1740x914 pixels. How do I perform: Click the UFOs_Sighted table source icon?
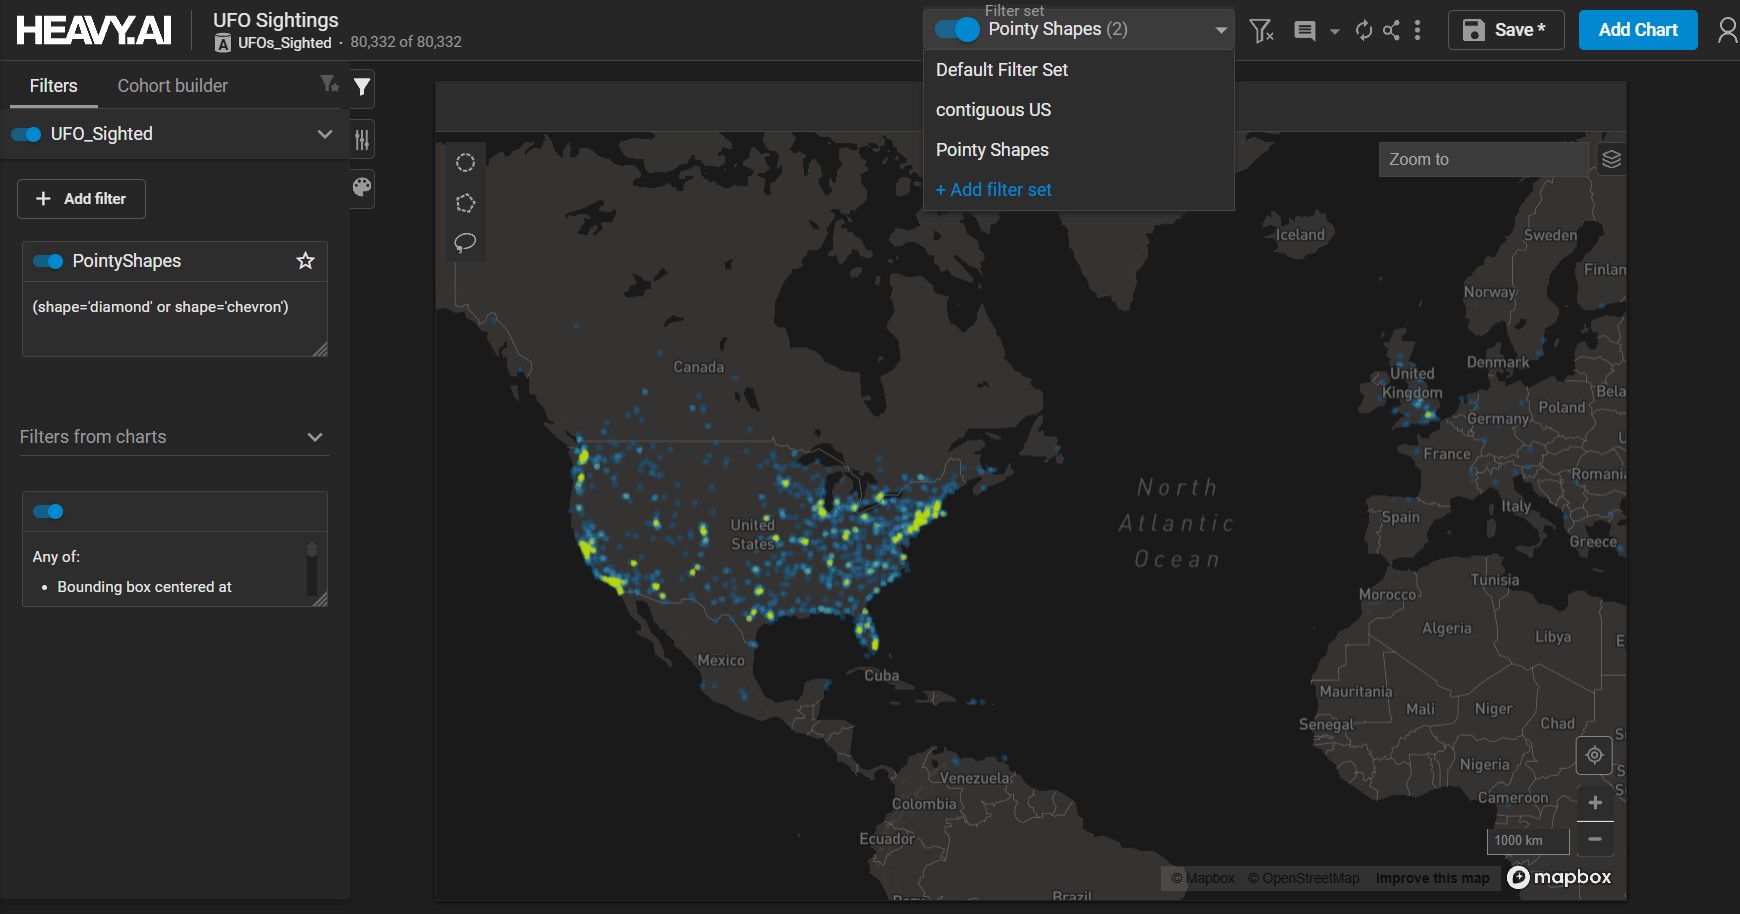pos(223,43)
